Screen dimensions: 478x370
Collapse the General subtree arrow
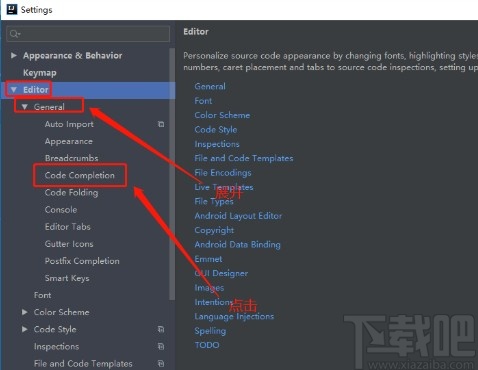click(24, 107)
